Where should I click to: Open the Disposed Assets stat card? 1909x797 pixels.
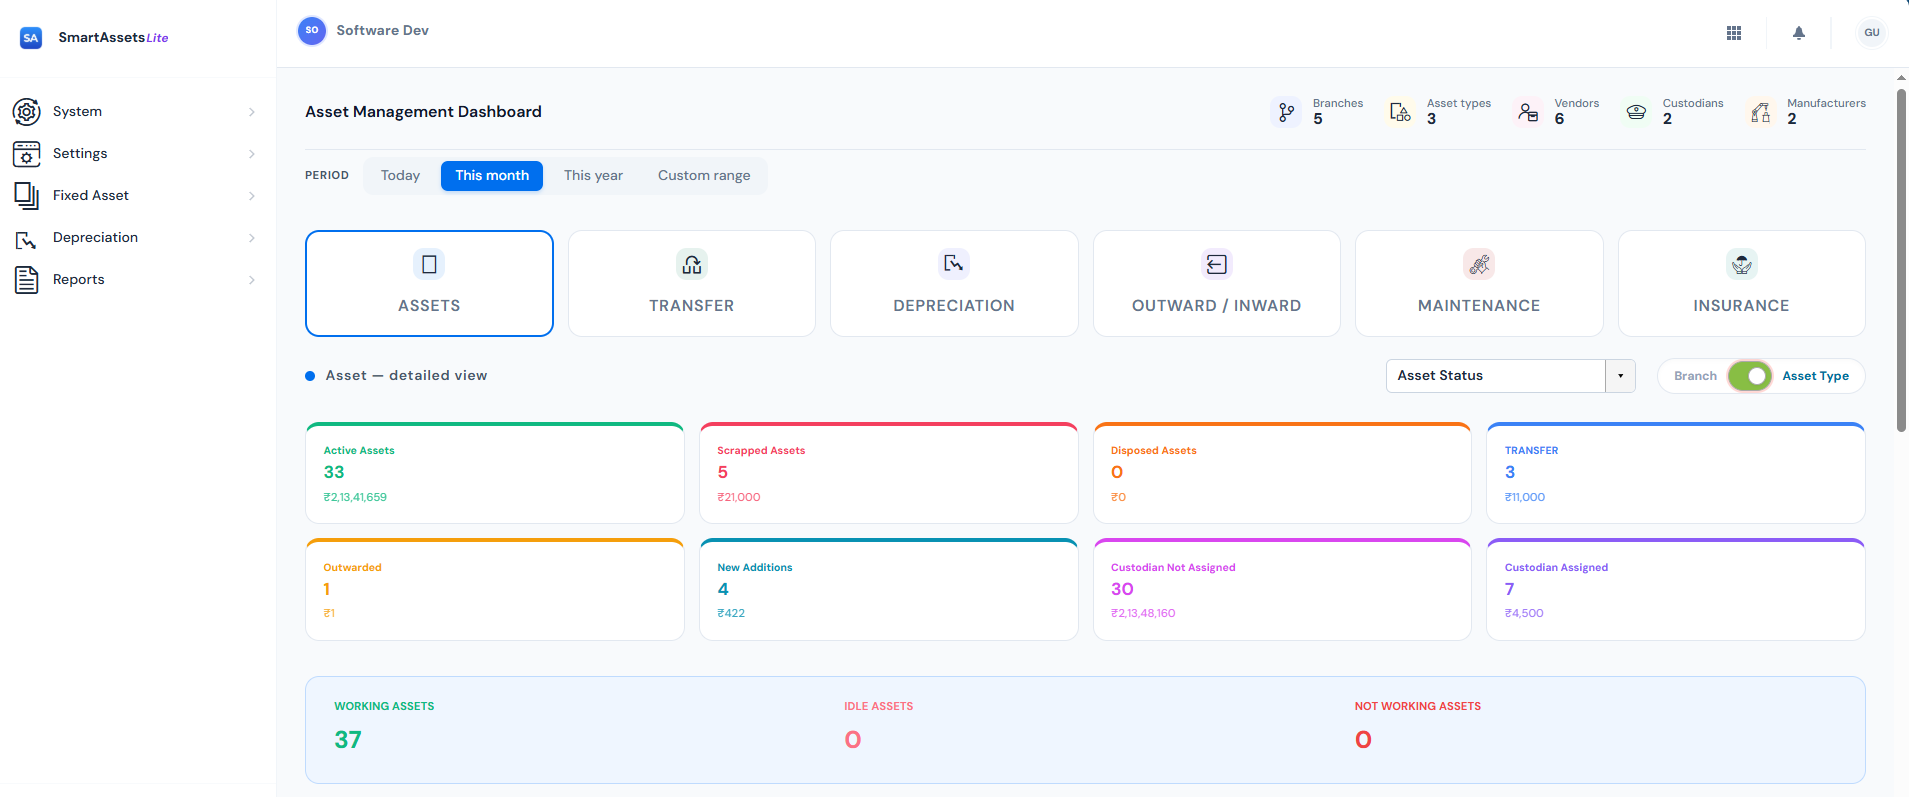click(x=1282, y=473)
